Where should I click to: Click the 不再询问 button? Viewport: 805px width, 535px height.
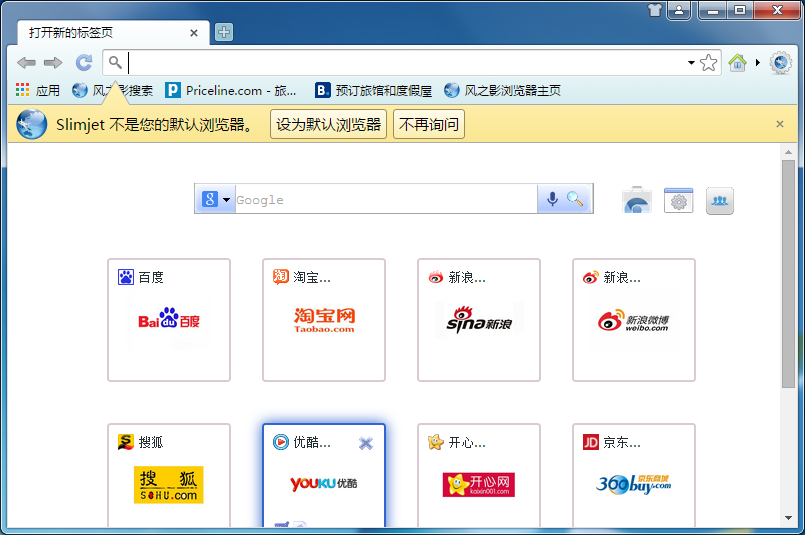pos(429,125)
